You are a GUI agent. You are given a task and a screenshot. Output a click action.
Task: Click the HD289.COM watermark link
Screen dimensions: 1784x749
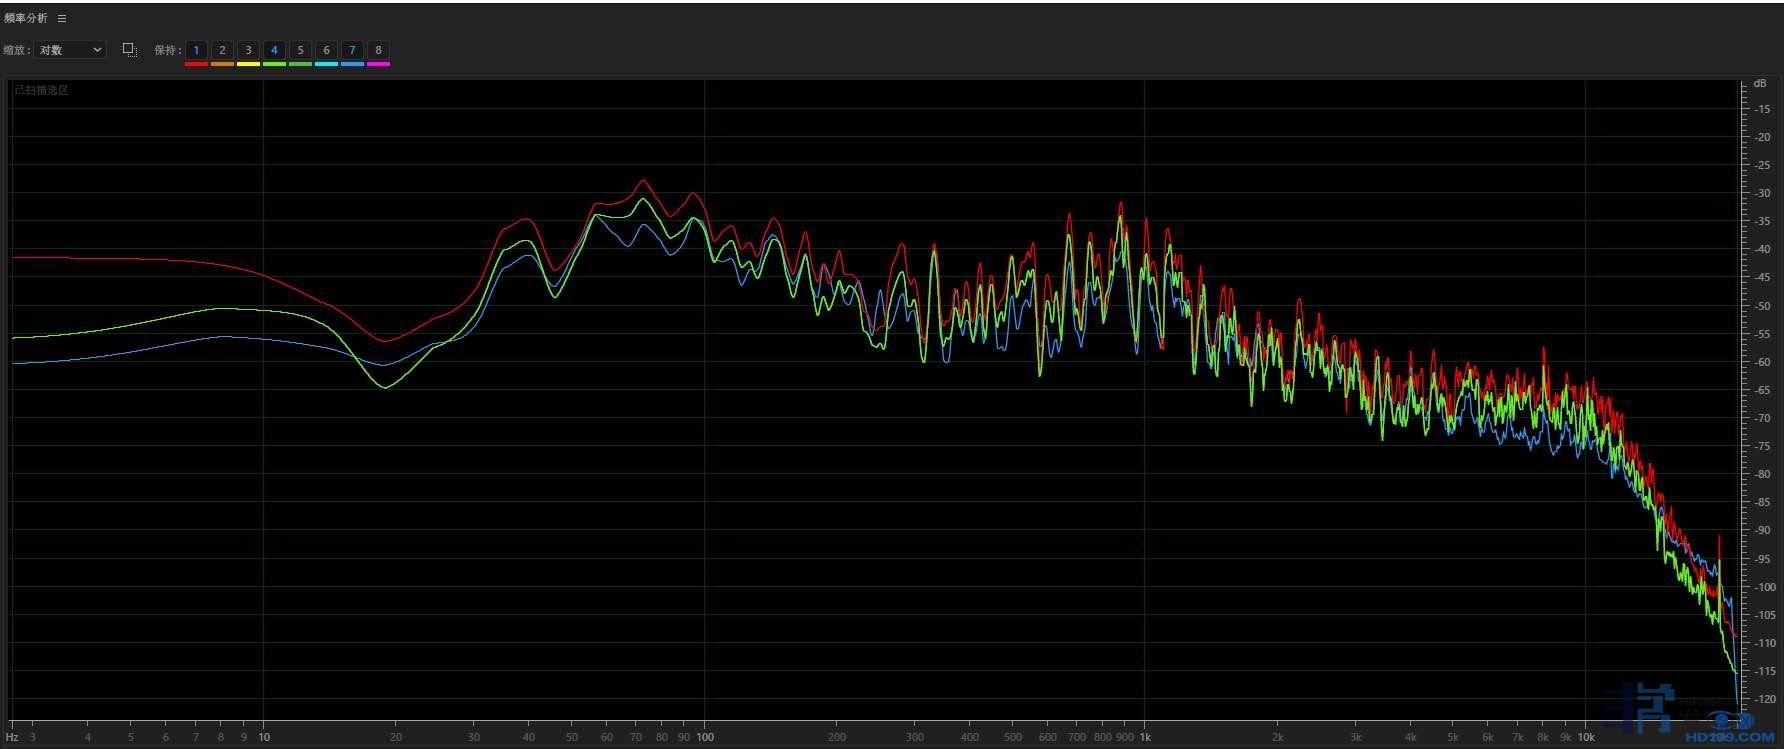pyautogui.click(x=1715, y=737)
